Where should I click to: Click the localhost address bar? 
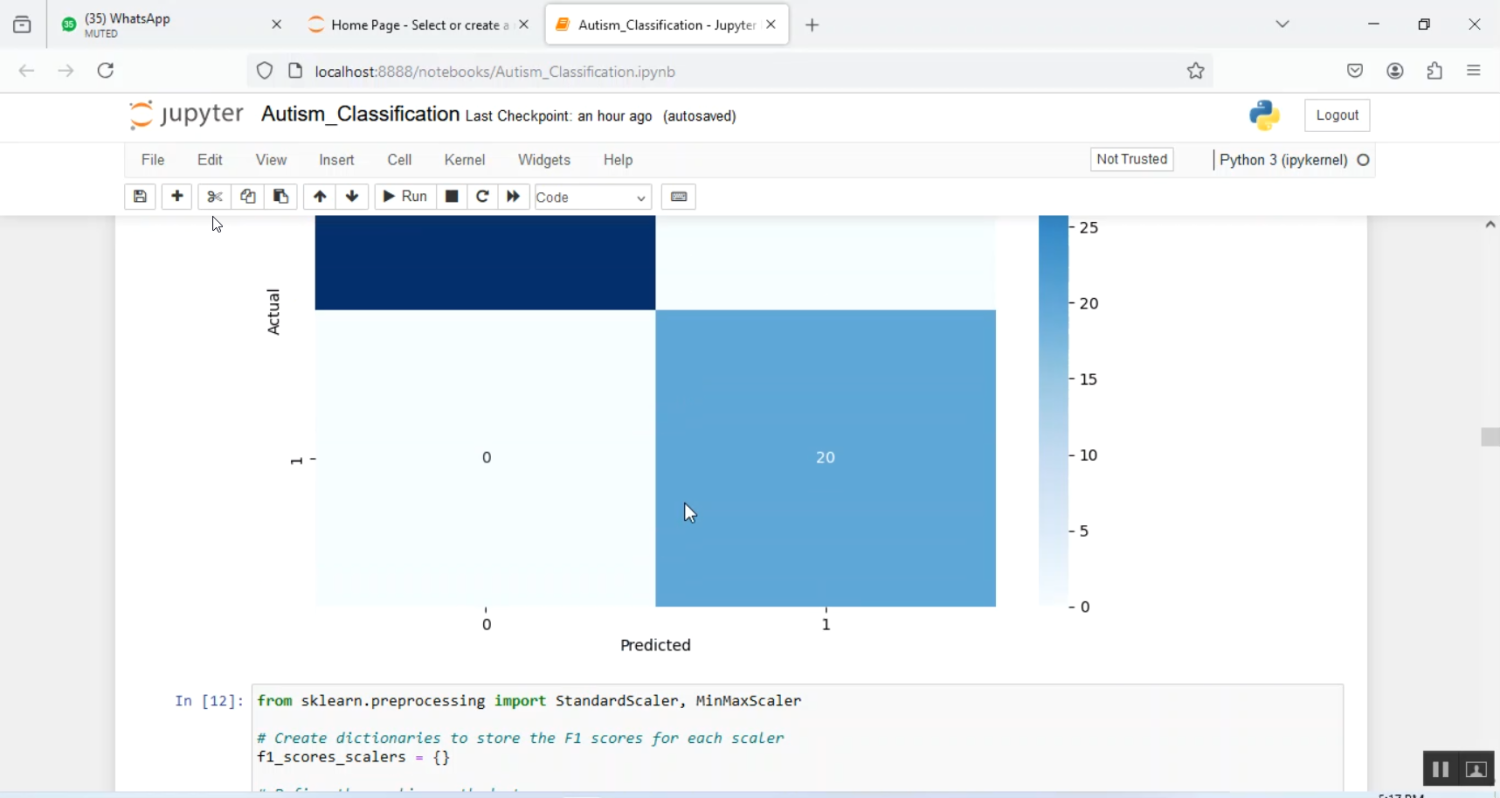pos(700,71)
